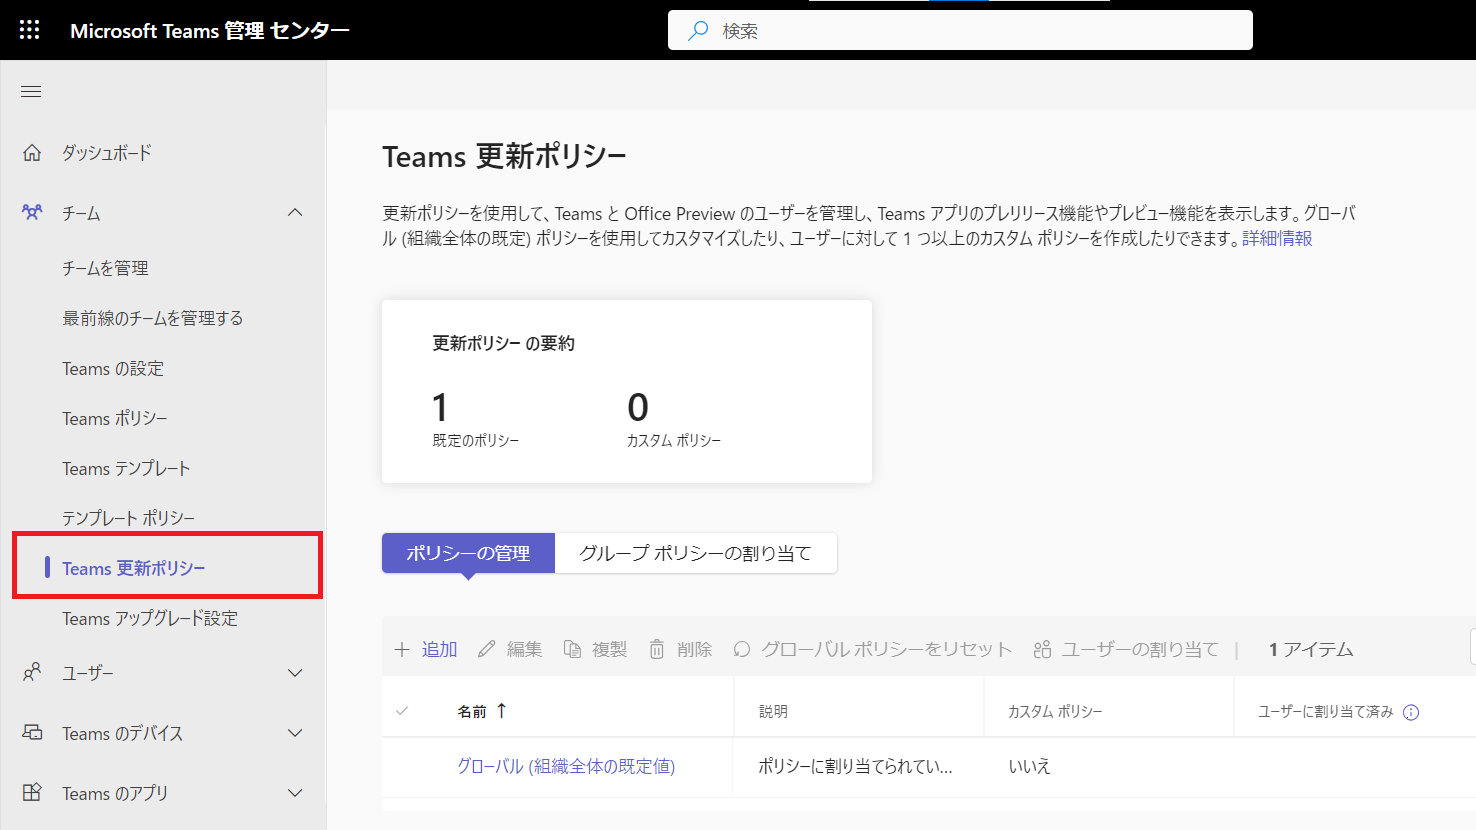
Task: Click the 1 アイテム count text
Action: point(1311,650)
